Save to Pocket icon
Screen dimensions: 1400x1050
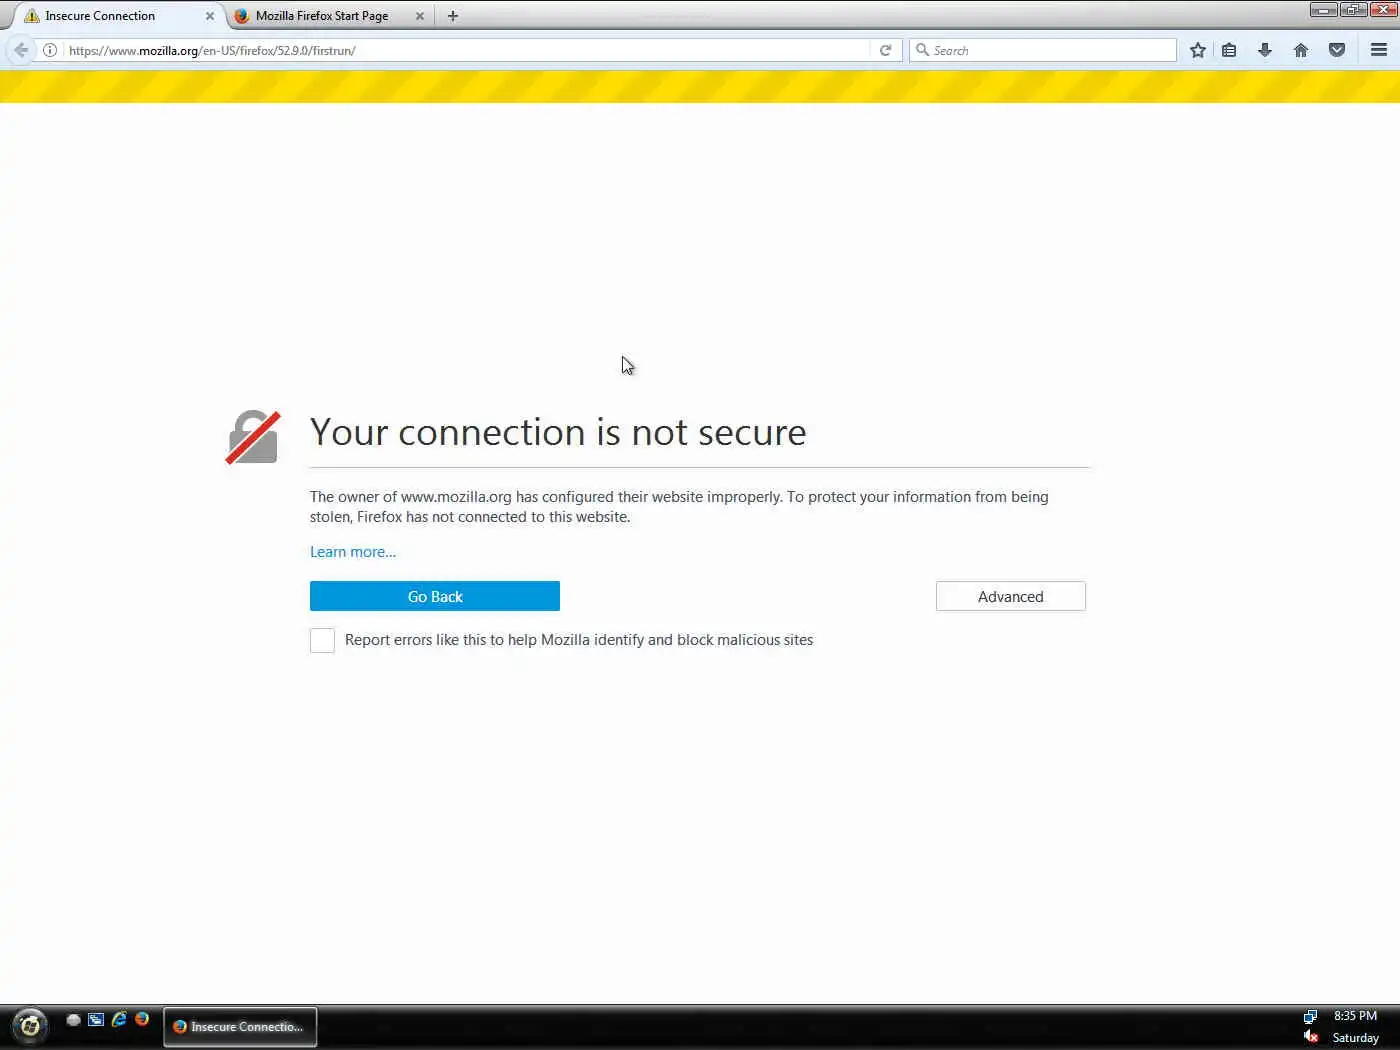click(x=1337, y=50)
